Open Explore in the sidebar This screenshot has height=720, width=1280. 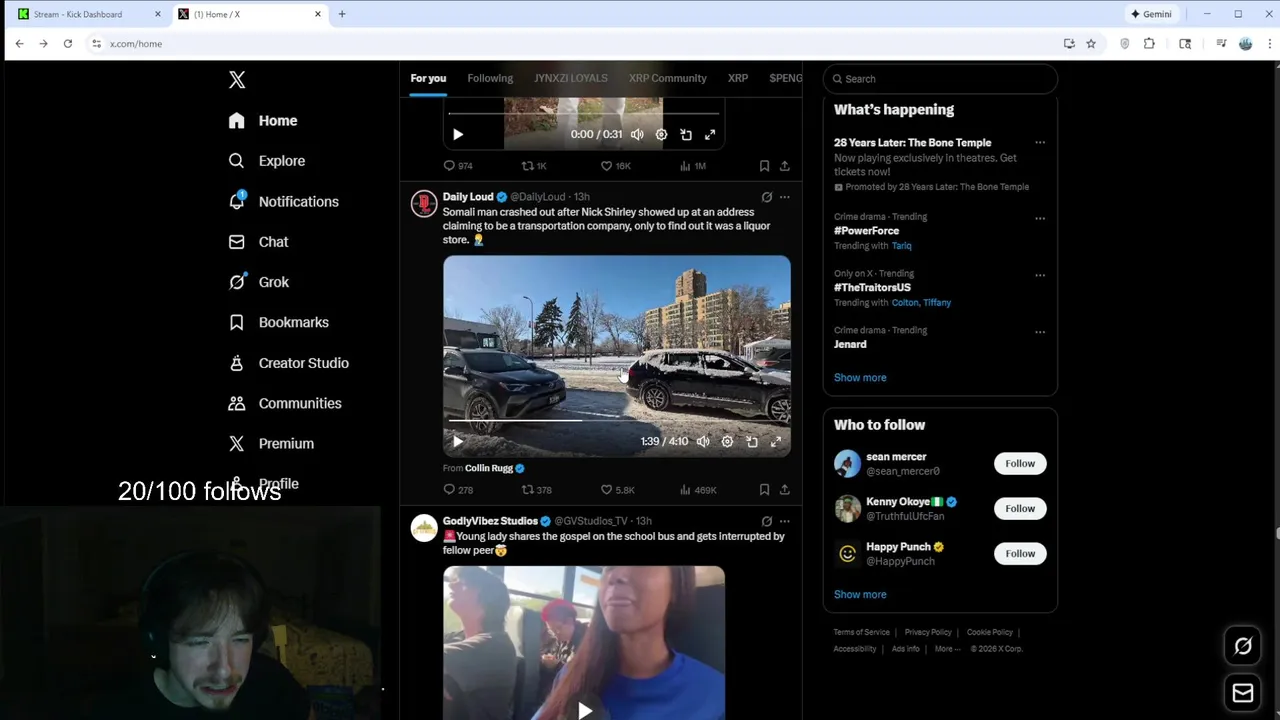coord(266,161)
